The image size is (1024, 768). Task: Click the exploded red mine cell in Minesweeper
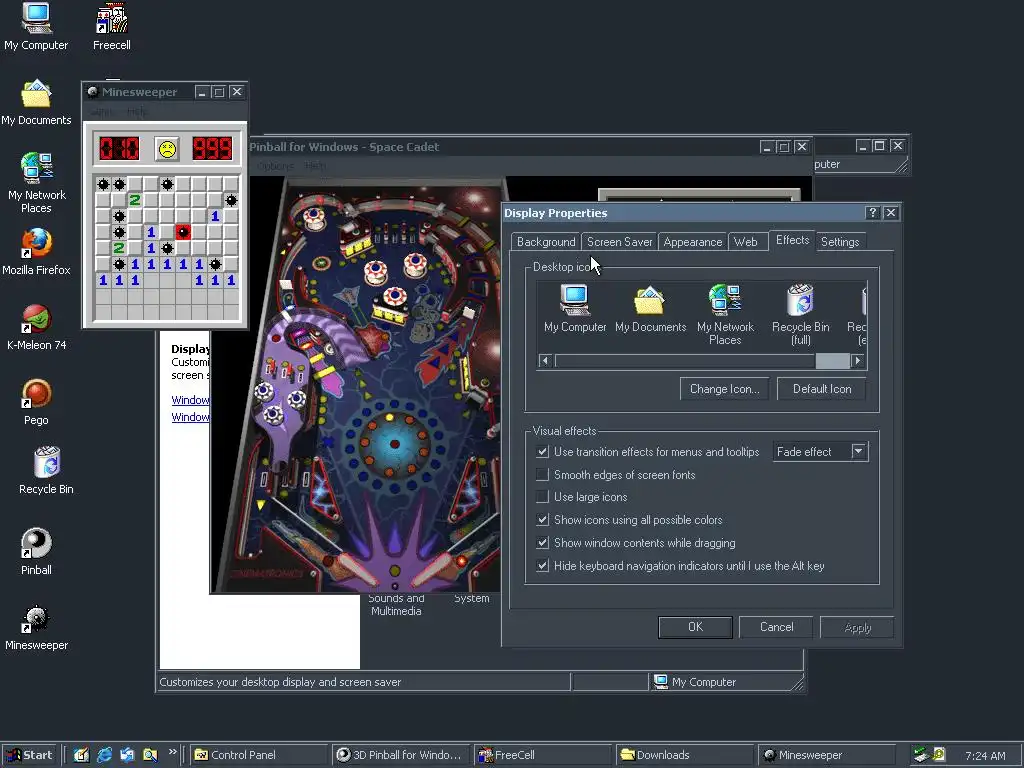click(x=183, y=232)
